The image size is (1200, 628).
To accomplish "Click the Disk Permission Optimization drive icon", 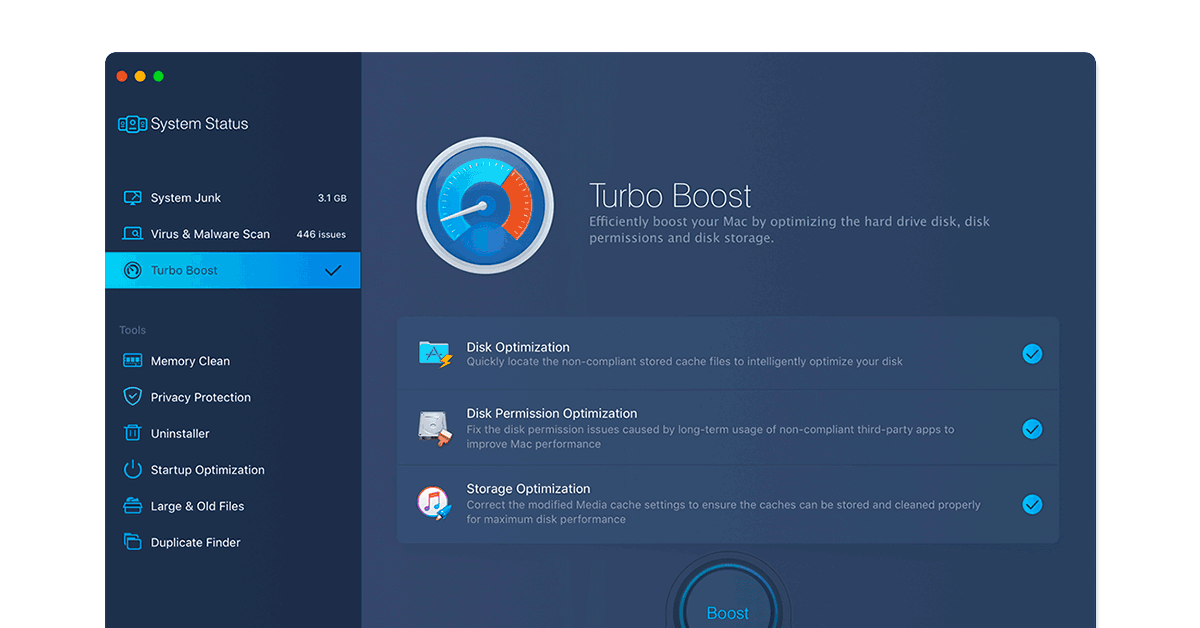I will [435, 428].
